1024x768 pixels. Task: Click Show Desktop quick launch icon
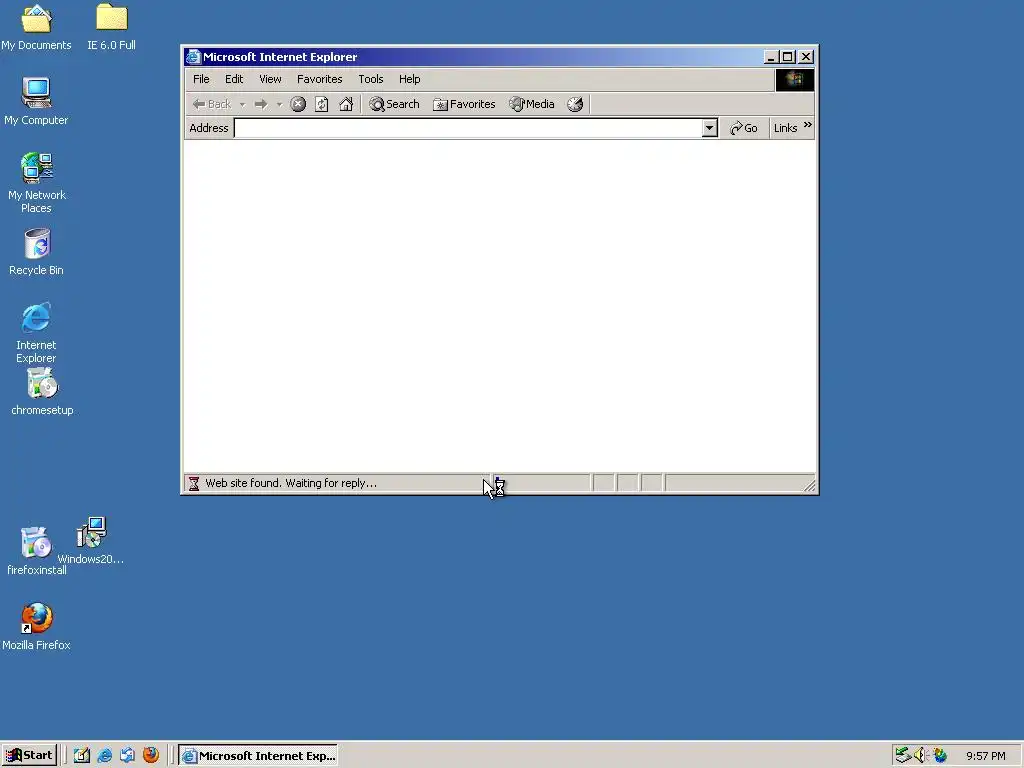[82, 756]
